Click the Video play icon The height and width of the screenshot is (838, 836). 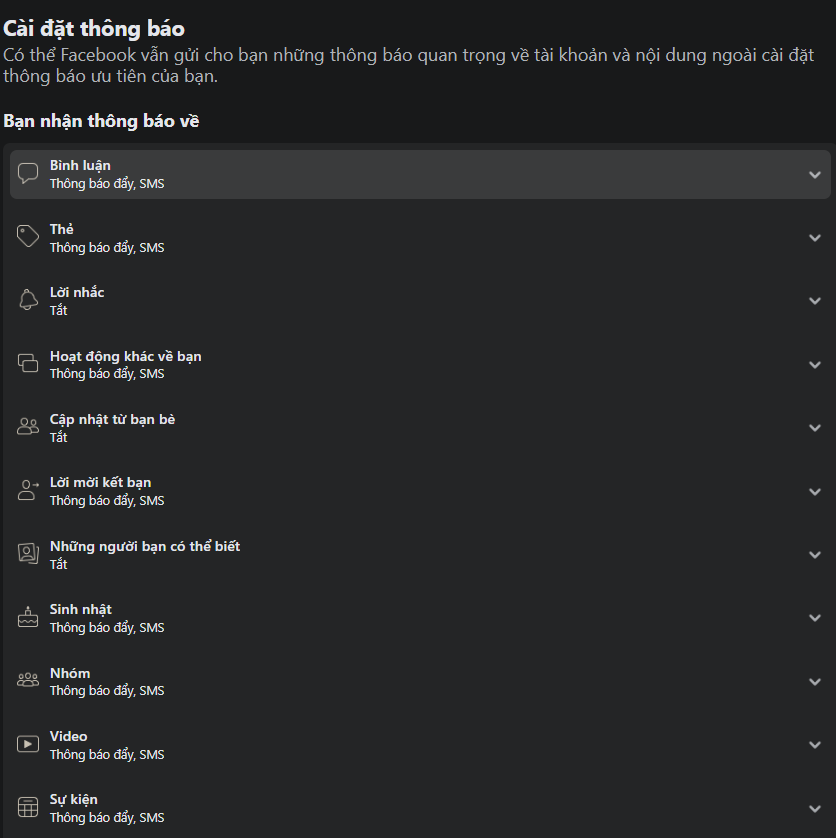tap(28, 744)
